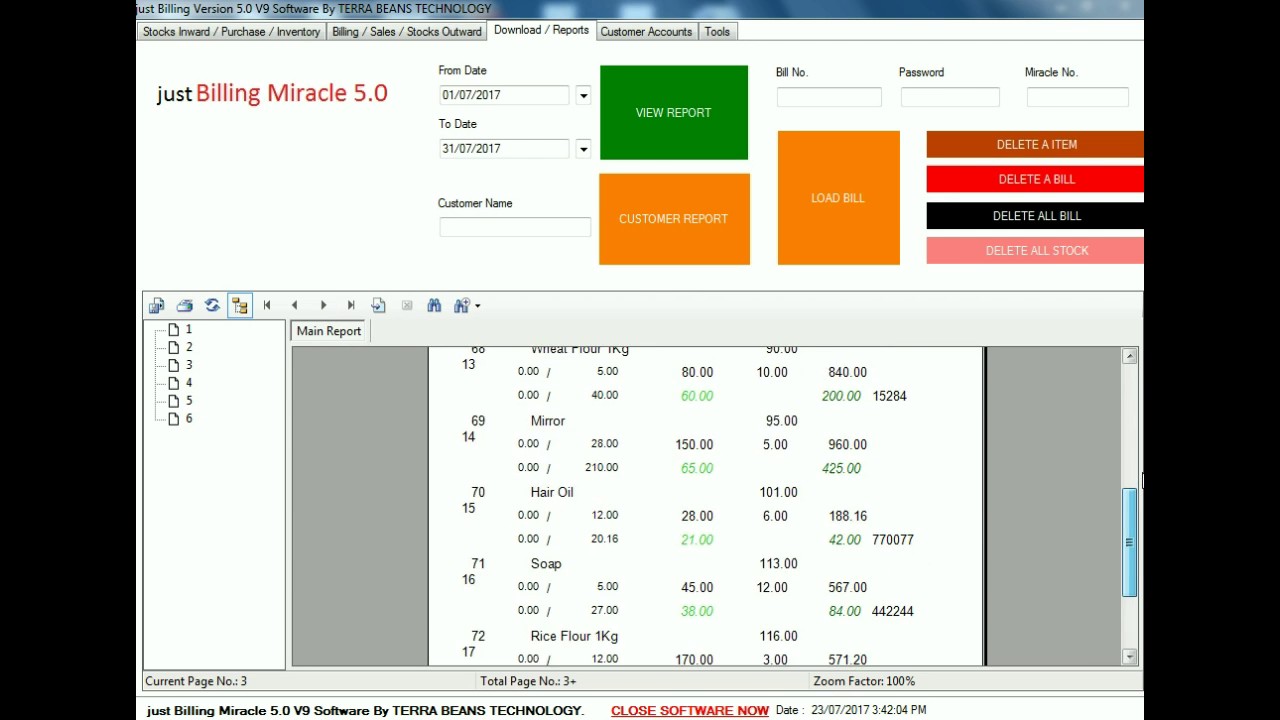Viewport: 1280px width, 720px height.
Task: Open the To Date calendar dropdown
Action: 583,149
